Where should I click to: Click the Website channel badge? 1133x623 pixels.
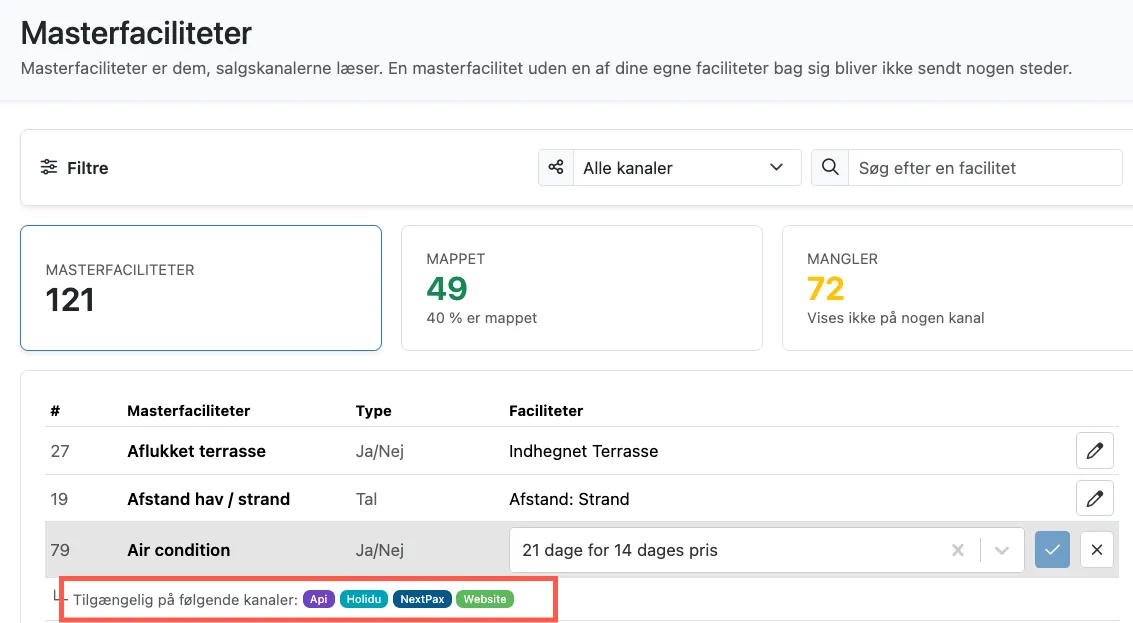485,599
